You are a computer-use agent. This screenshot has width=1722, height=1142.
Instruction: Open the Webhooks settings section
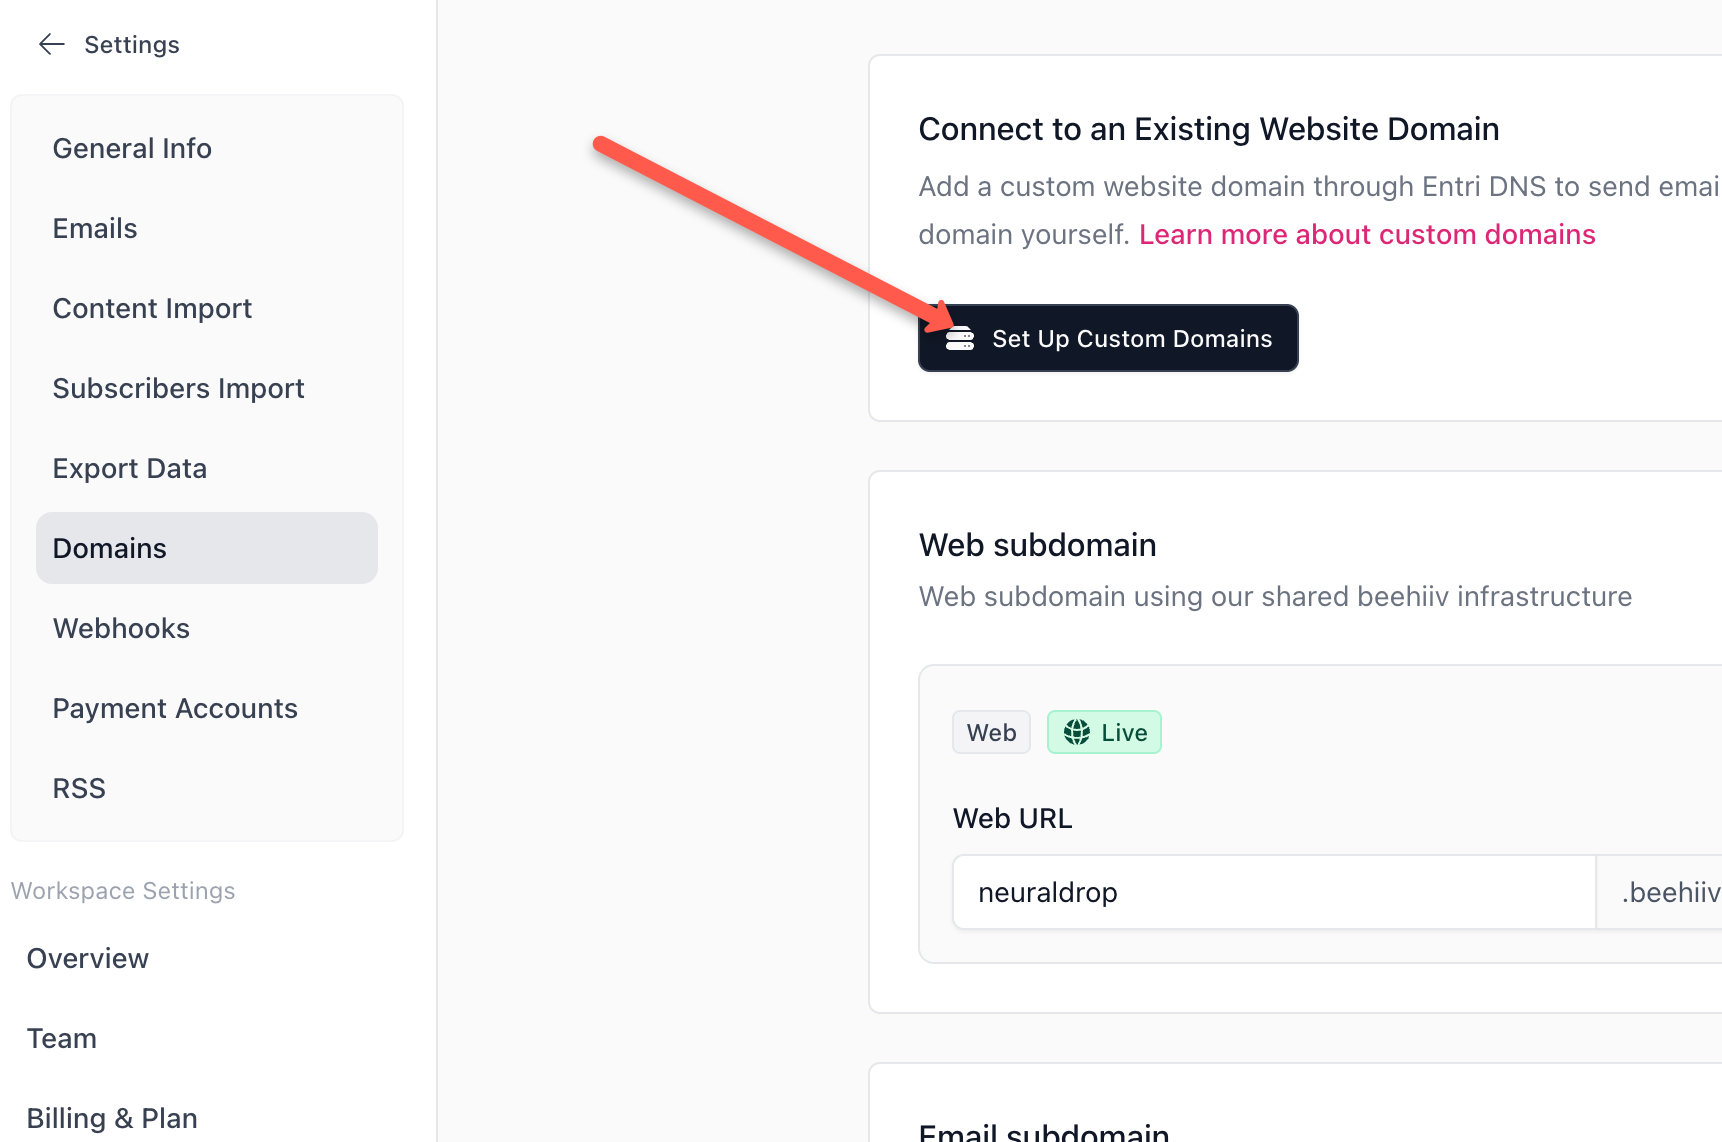pos(121,627)
